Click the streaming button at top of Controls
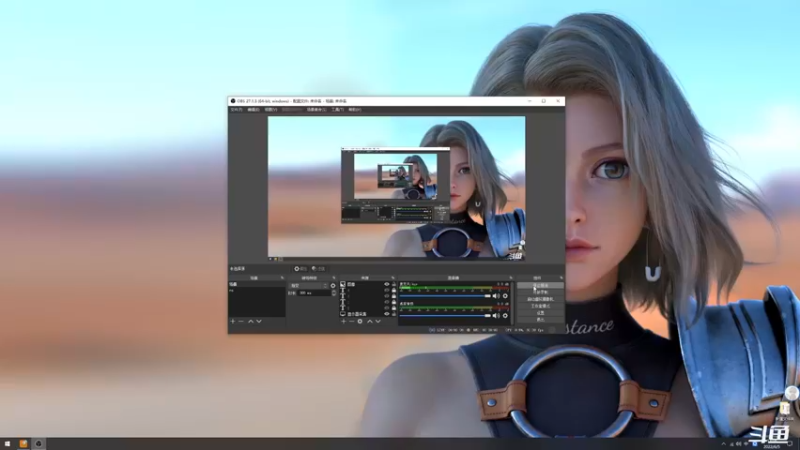 click(540, 286)
